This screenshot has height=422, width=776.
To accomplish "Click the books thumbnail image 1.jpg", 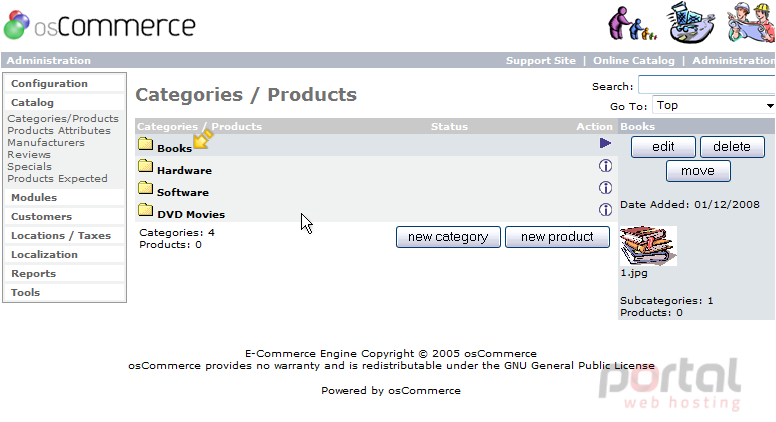I will [648, 246].
